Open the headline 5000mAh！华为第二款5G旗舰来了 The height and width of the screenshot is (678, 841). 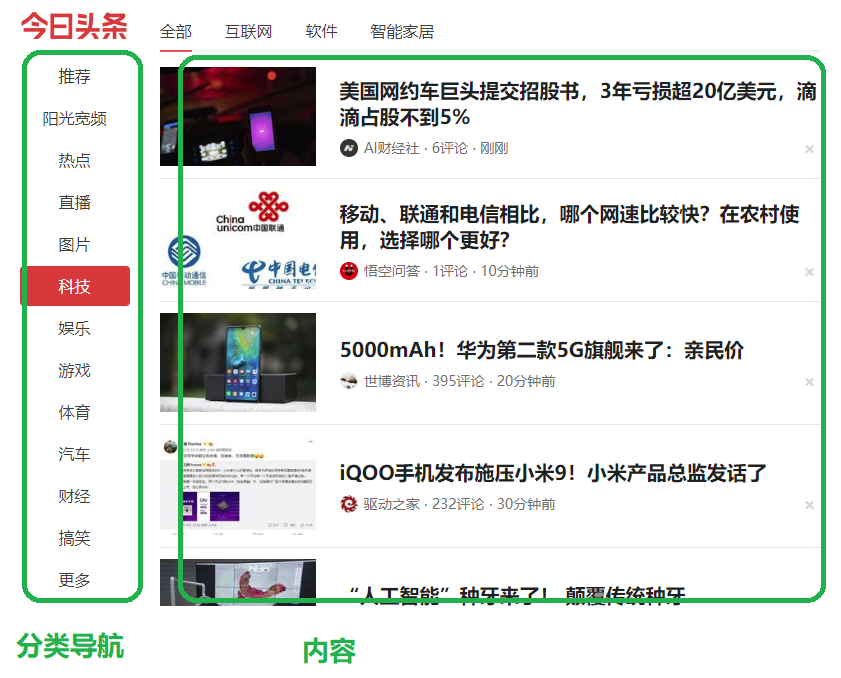pos(542,350)
